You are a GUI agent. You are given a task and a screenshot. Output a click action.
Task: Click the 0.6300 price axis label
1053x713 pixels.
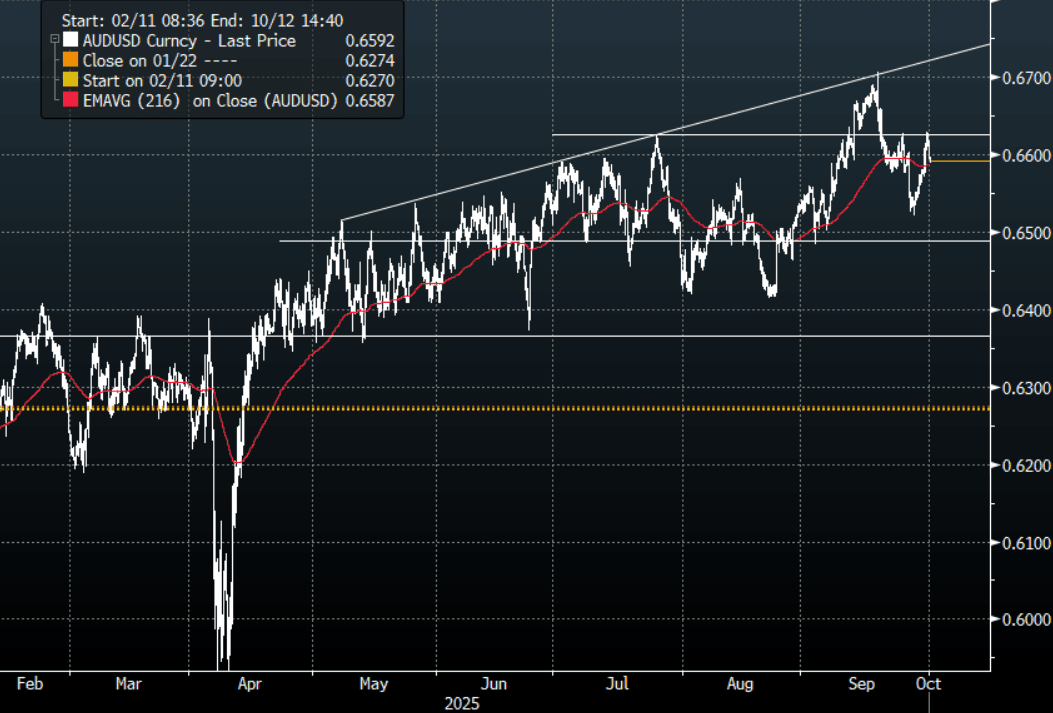1026,388
